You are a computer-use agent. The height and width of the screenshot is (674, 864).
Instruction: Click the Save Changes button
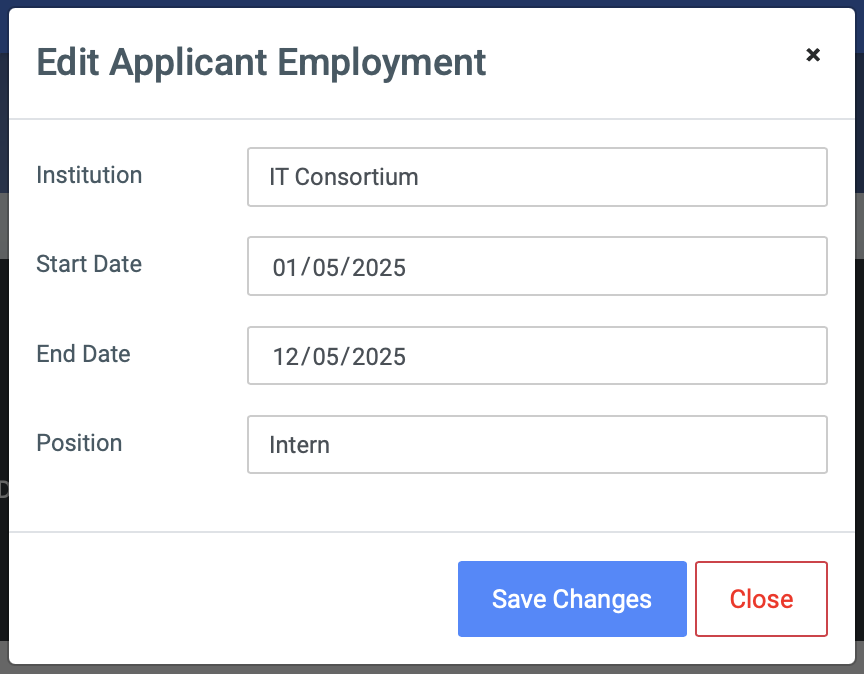pos(572,599)
